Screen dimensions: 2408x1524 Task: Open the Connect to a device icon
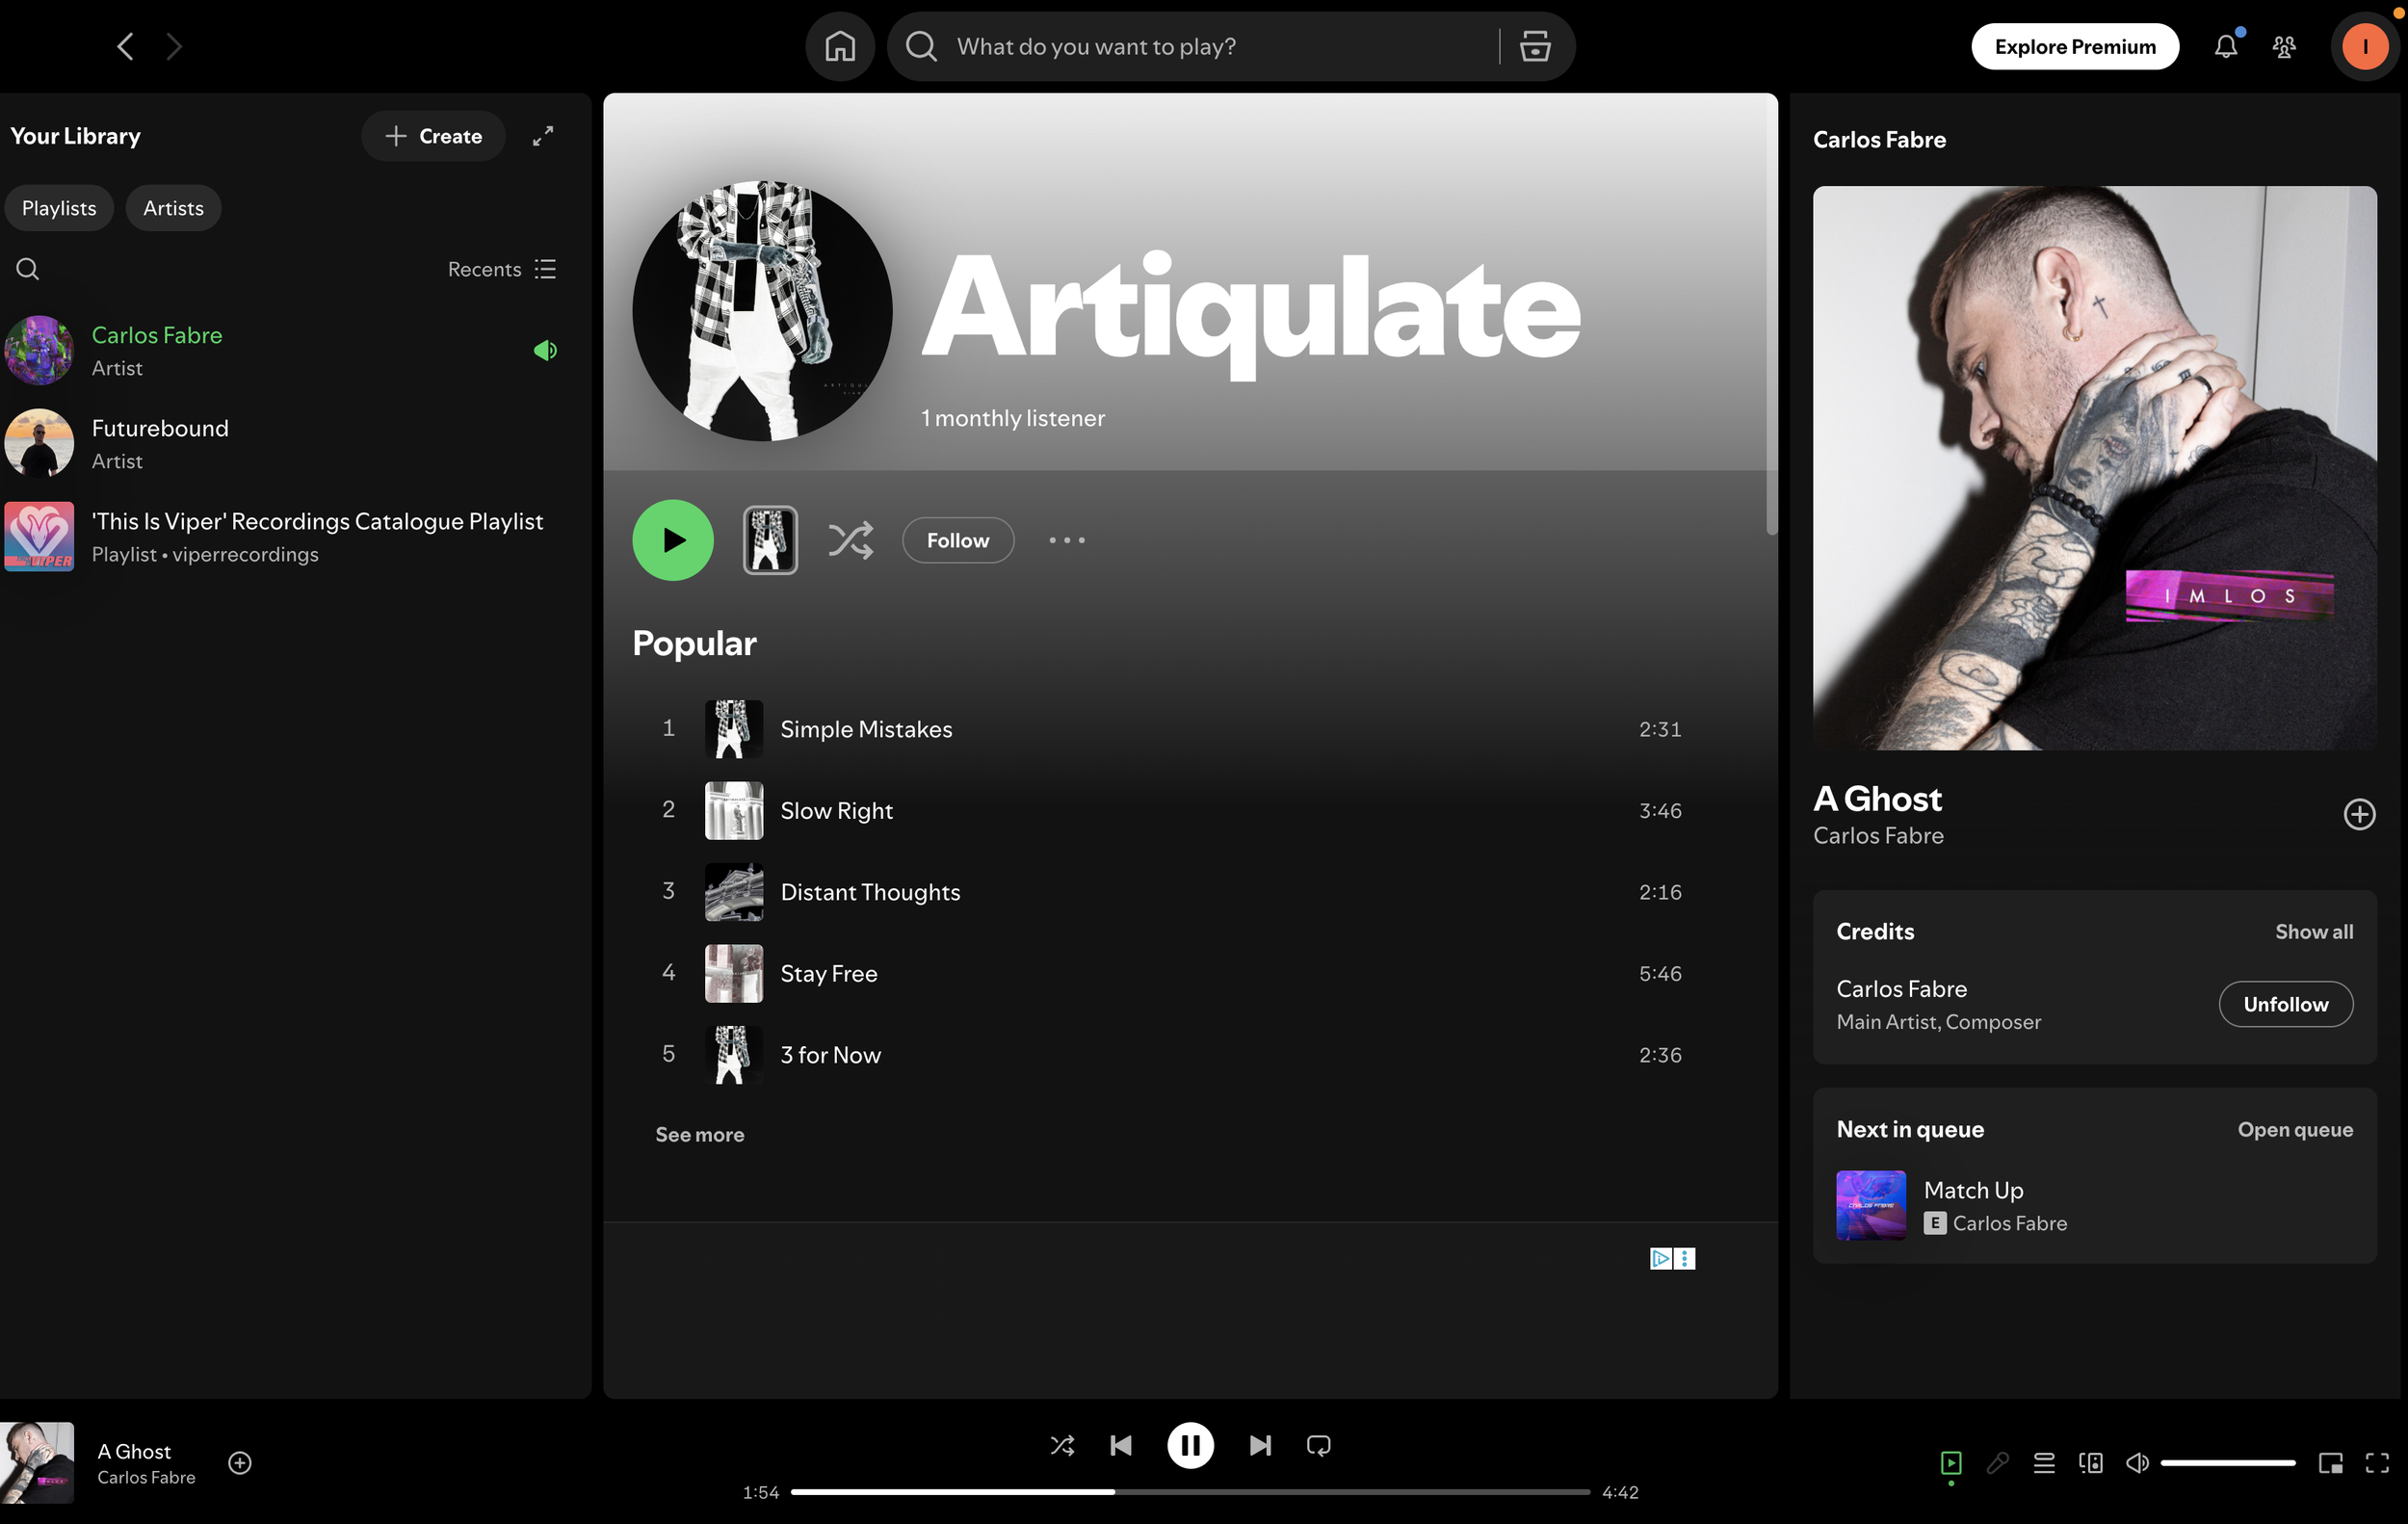pyautogui.click(x=2090, y=1463)
